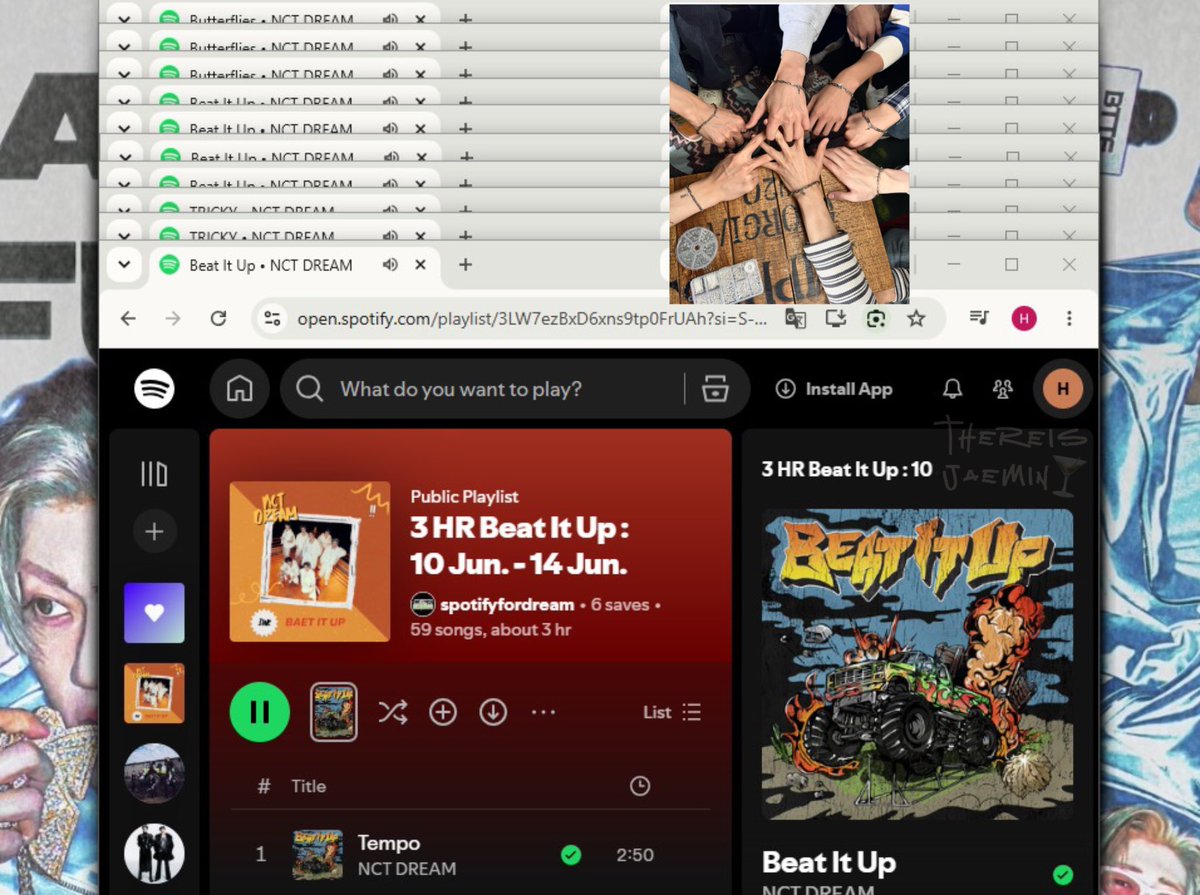View site information icon in the address bar
This screenshot has height=895, width=1200.
click(x=272, y=318)
